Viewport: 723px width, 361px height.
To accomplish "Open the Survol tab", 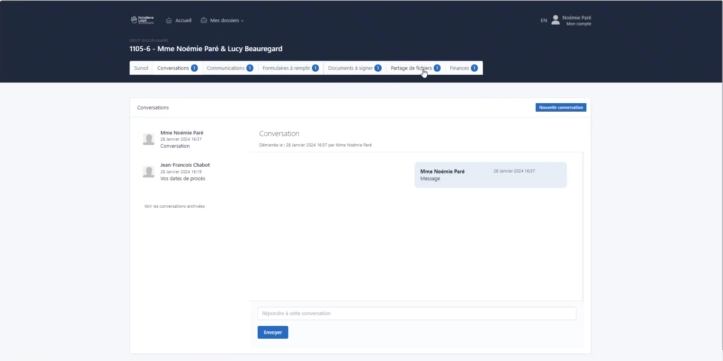I will pyautogui.click(x=141, y=68).
